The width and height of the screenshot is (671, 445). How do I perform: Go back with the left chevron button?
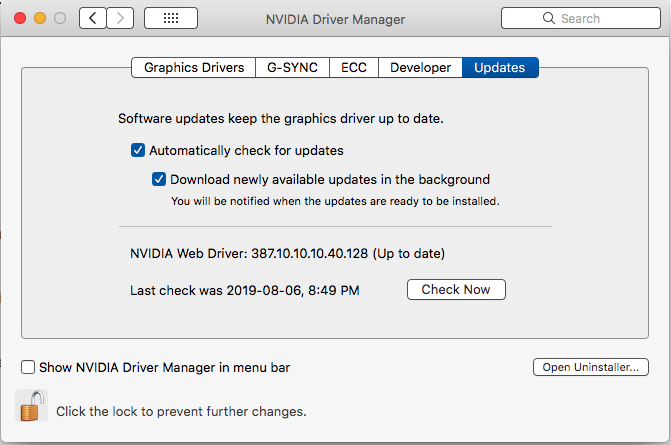tap(92, 18)
